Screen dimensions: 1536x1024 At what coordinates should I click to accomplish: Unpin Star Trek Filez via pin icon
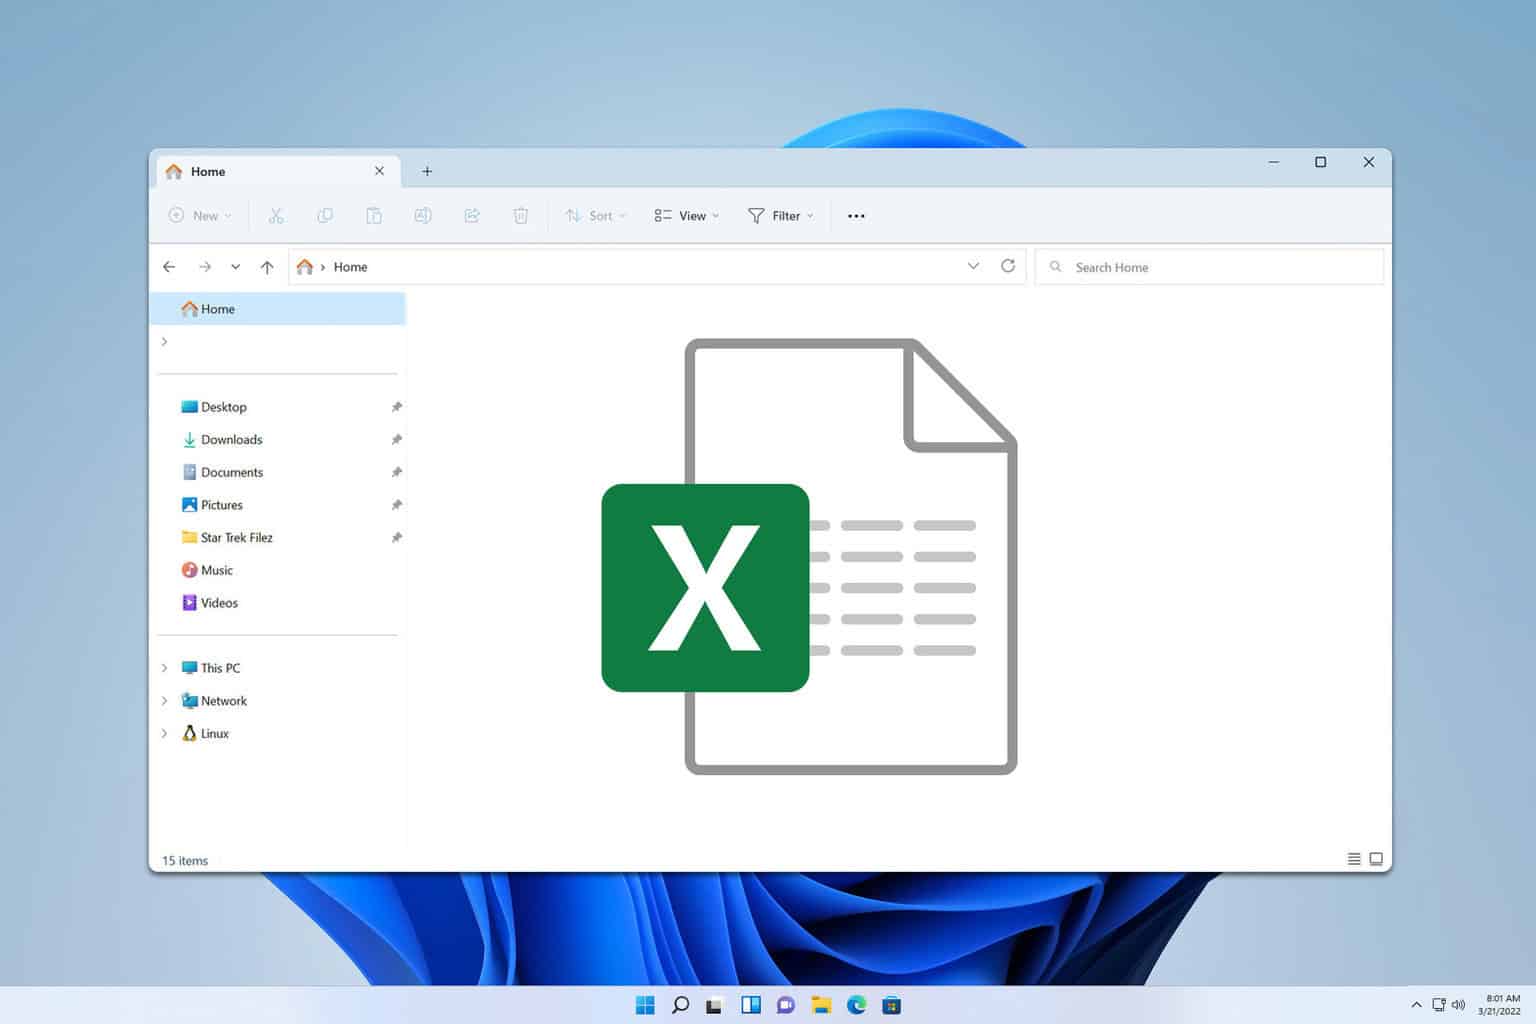[x=396, y=538]
